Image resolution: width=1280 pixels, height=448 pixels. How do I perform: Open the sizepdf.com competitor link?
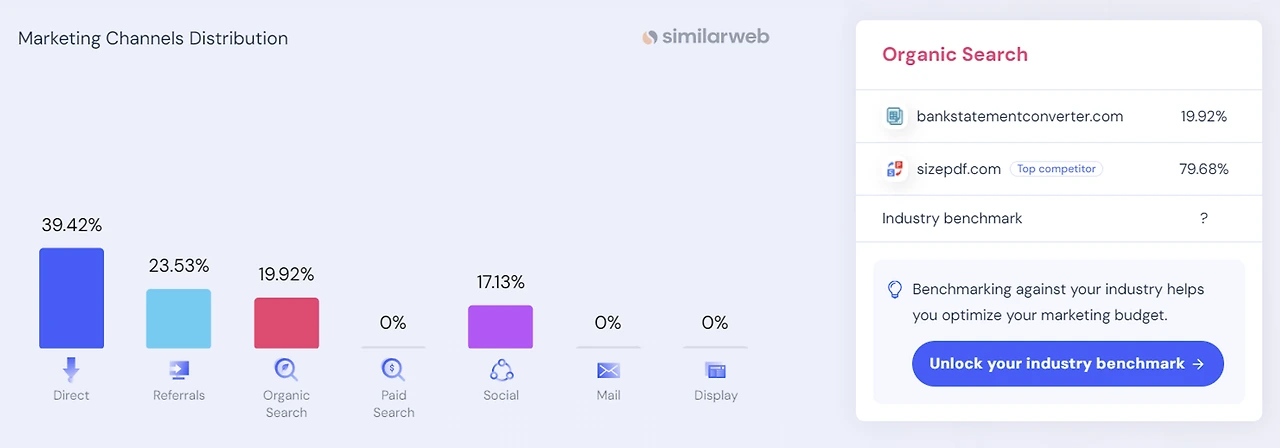958,169
